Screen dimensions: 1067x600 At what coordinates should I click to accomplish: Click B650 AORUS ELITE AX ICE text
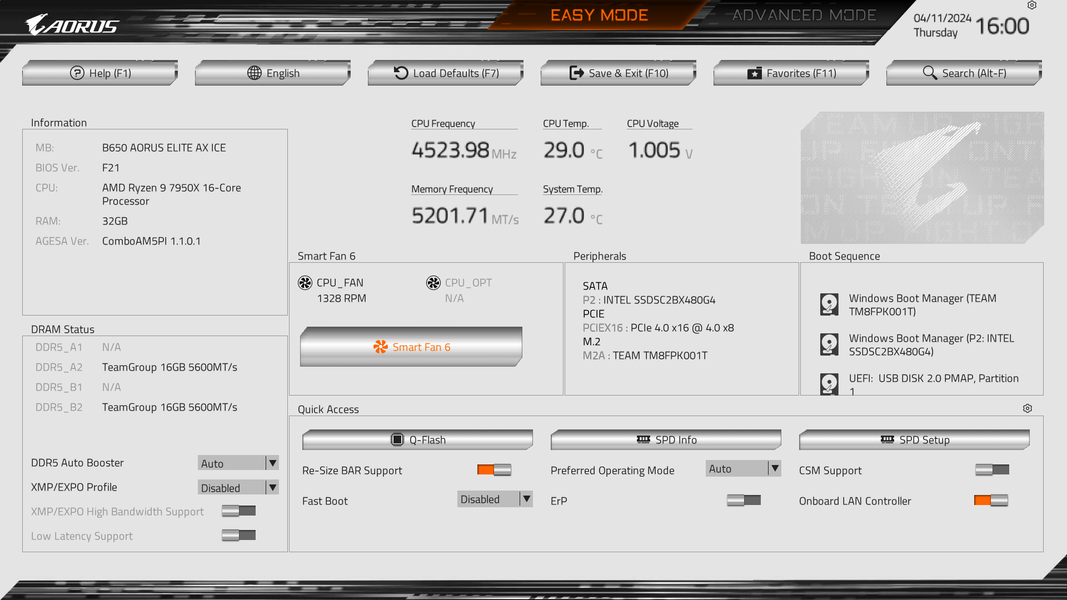164,148
